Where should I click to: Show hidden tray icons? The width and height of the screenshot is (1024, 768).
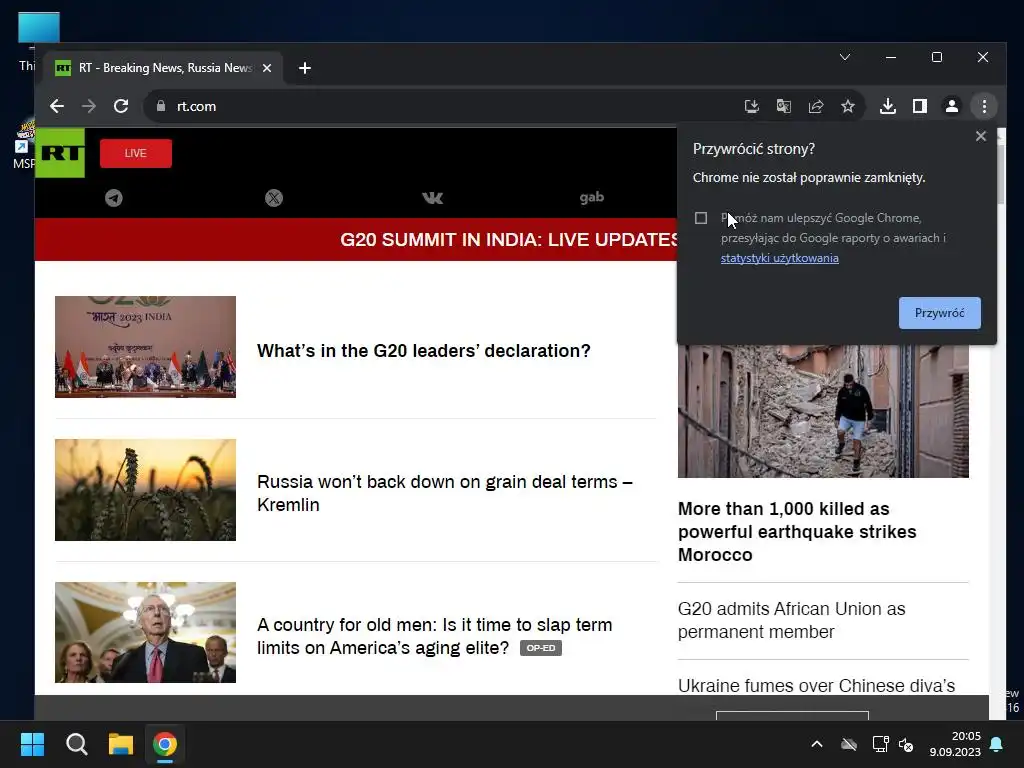click(x=816, y=744)
